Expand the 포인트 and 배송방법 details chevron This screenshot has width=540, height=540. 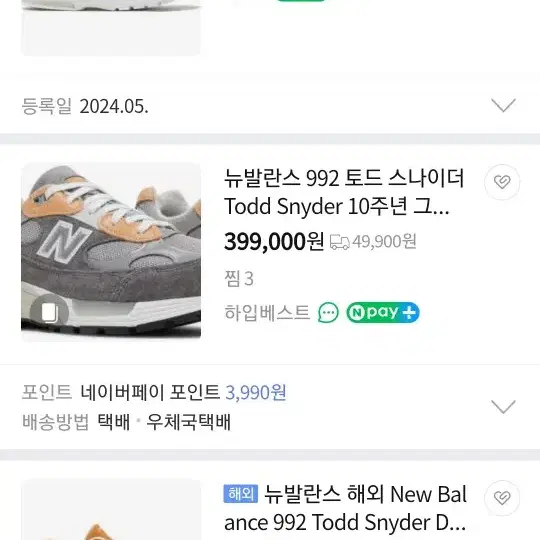pyautogui.click(x=503, y=407)
